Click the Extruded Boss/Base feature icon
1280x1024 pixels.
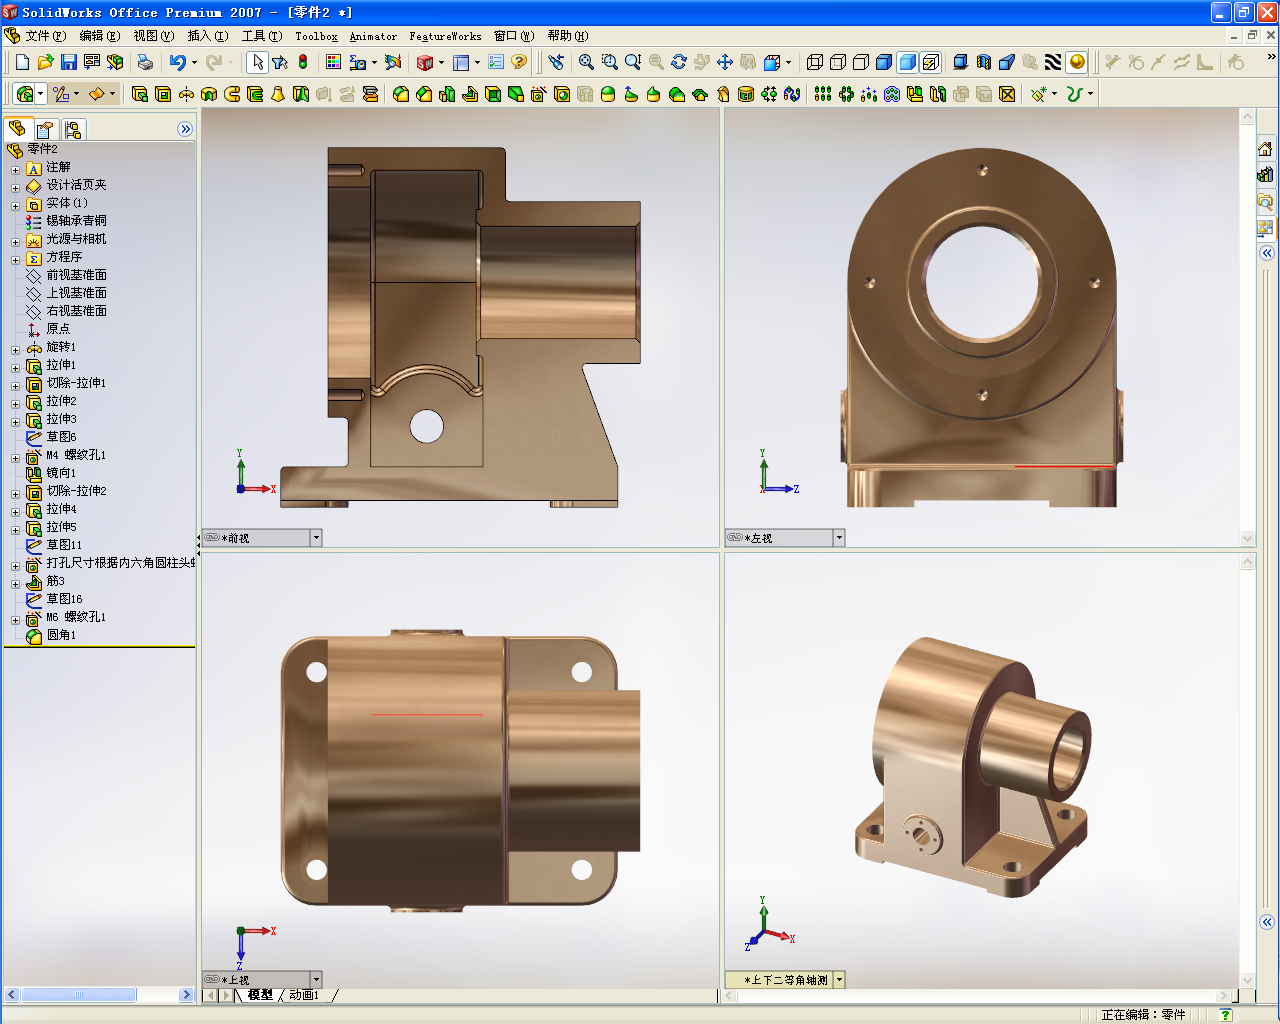pyautogui.click(x=140, y=94)
